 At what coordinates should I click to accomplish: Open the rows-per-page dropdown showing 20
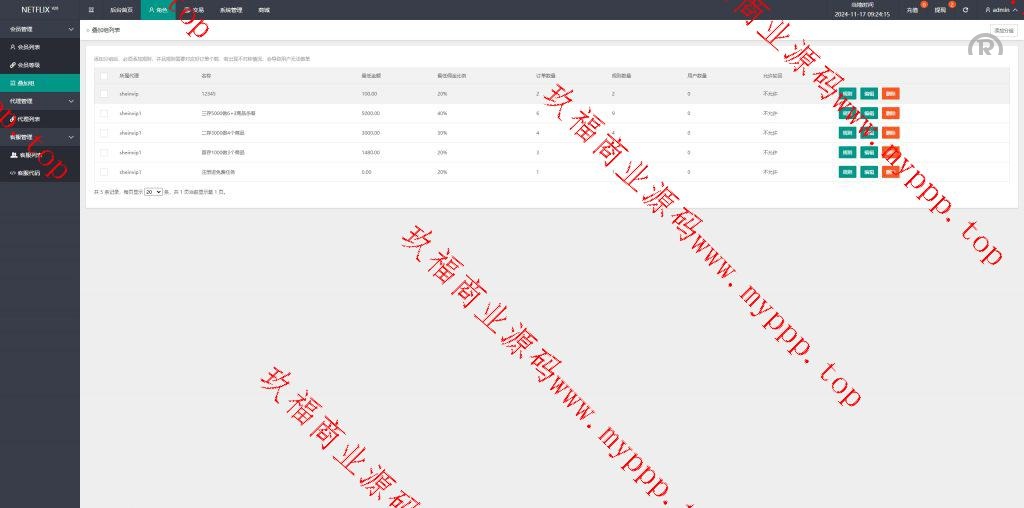(153, 191)
